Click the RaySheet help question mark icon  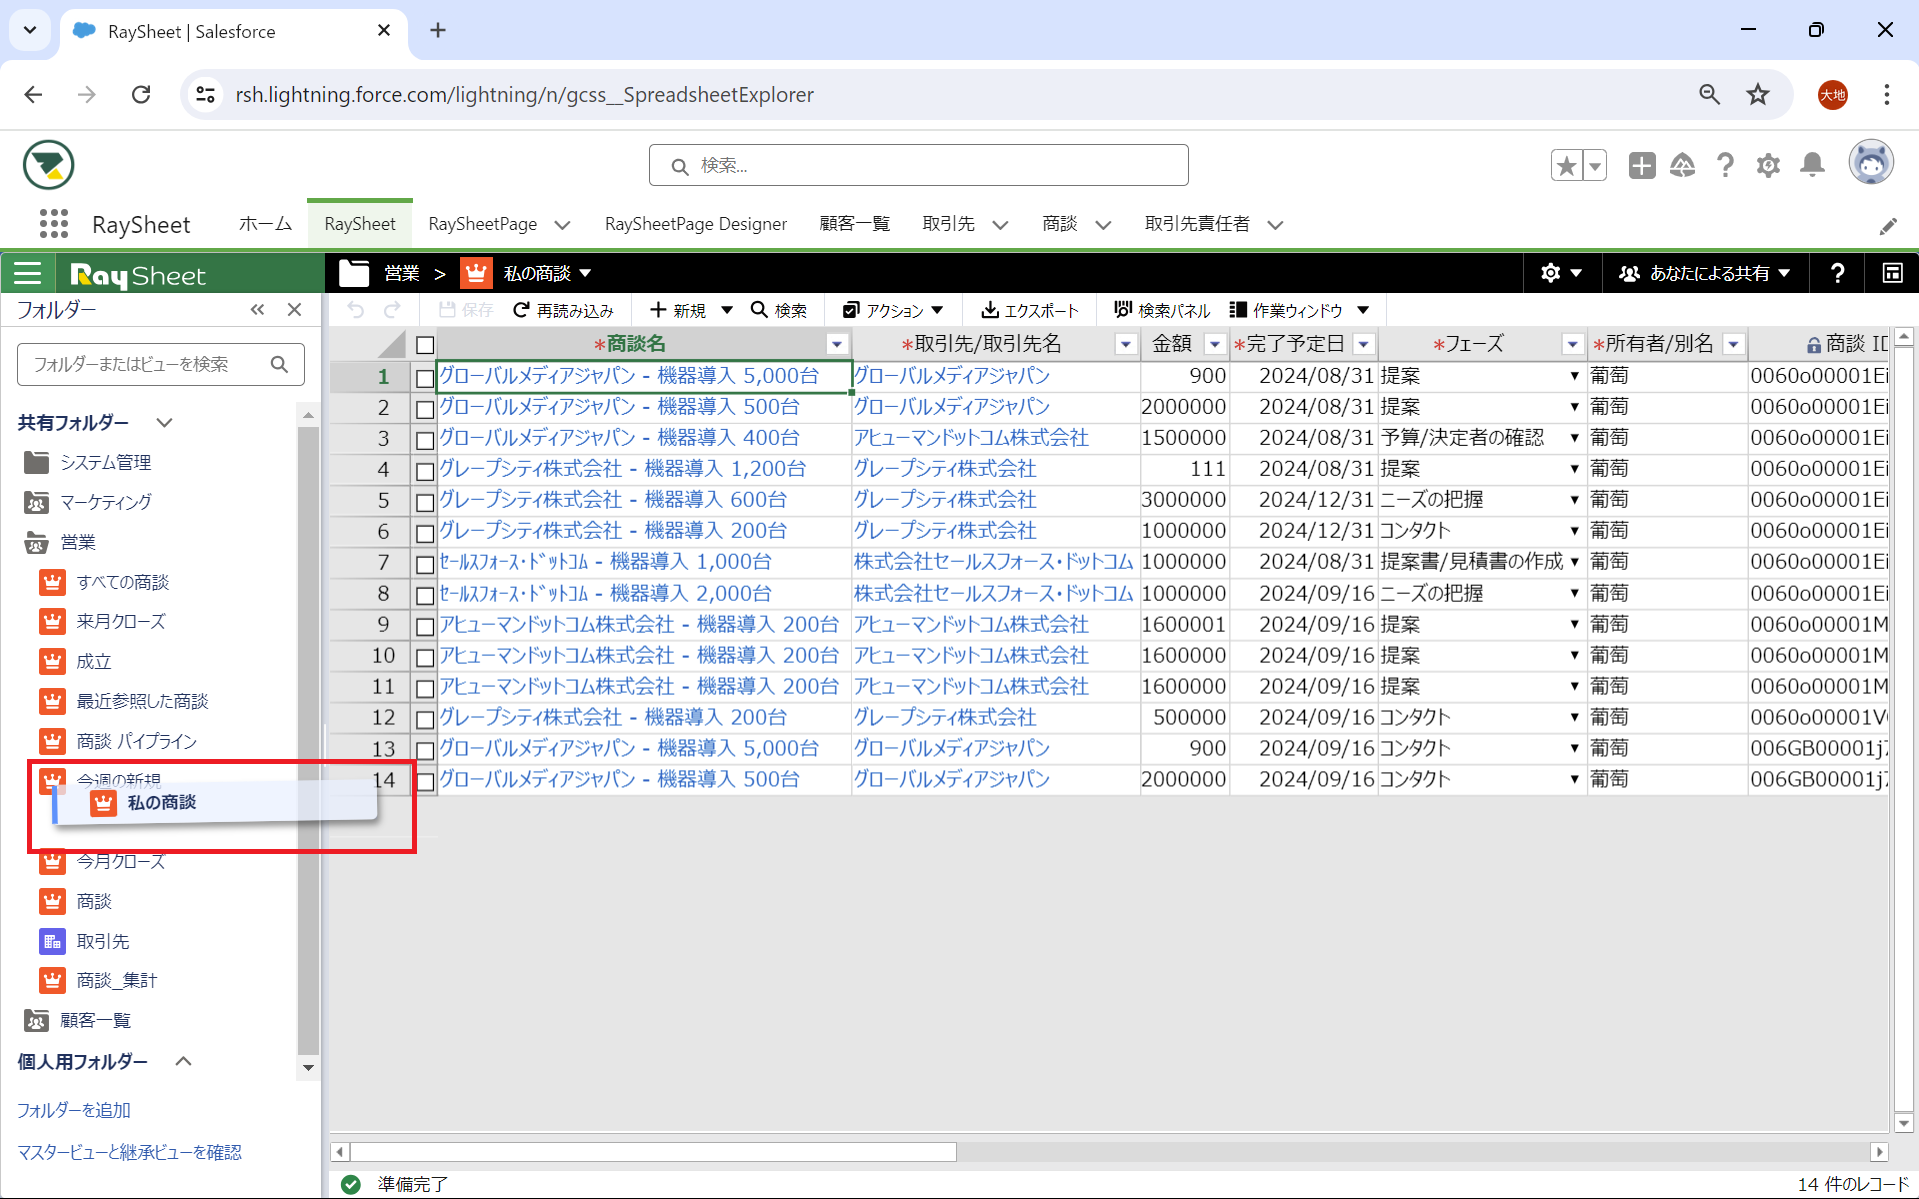[x=1837, y=274]
